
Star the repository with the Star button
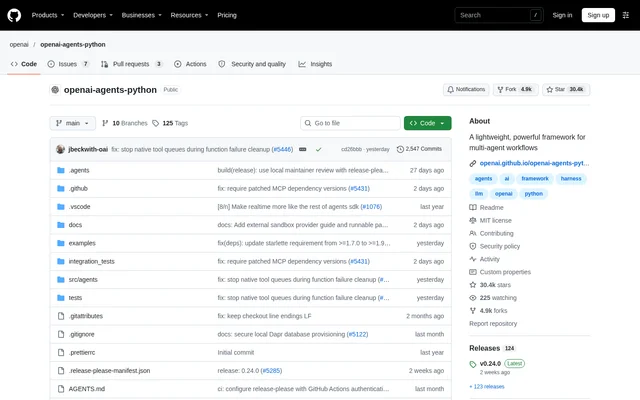[566, 89]
